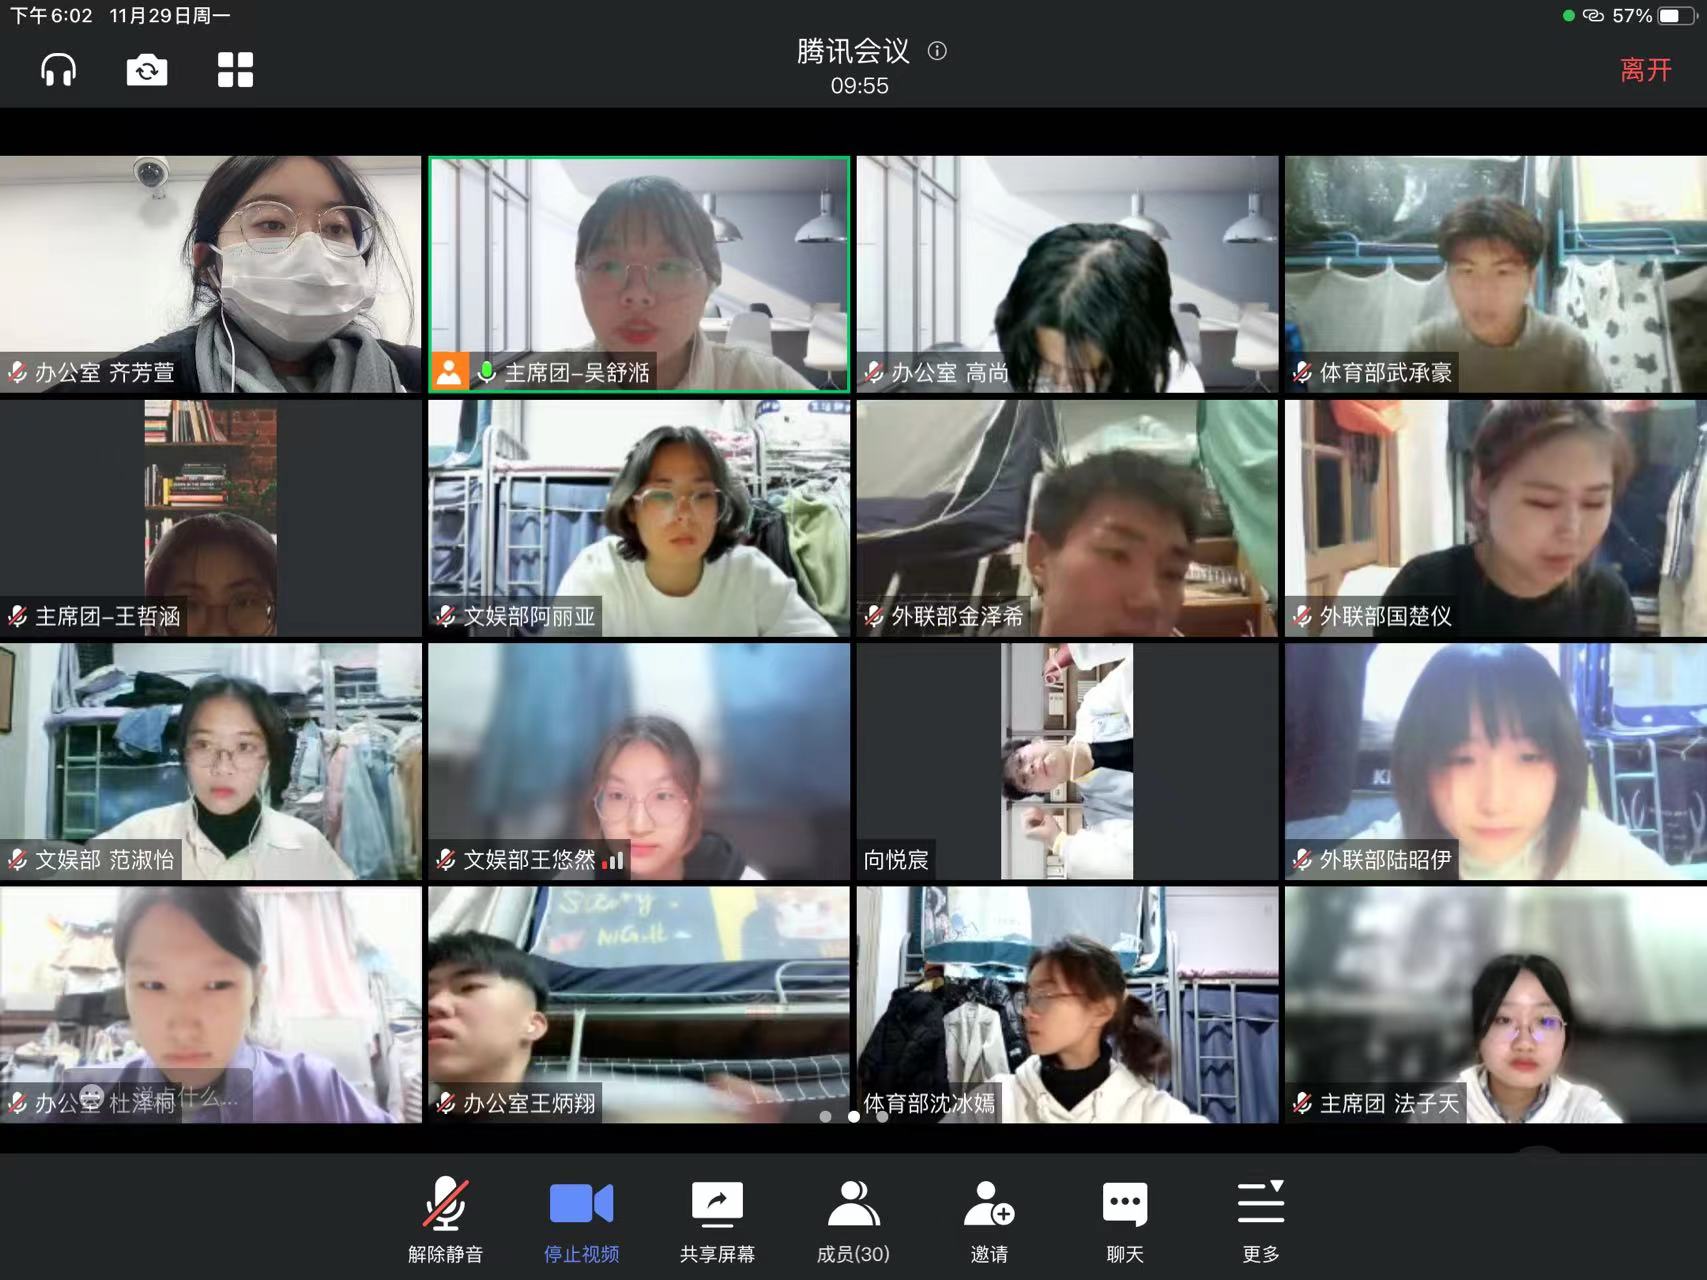Turn off camera via 停止视频

pyautogui.click(x=581, y=1220)
